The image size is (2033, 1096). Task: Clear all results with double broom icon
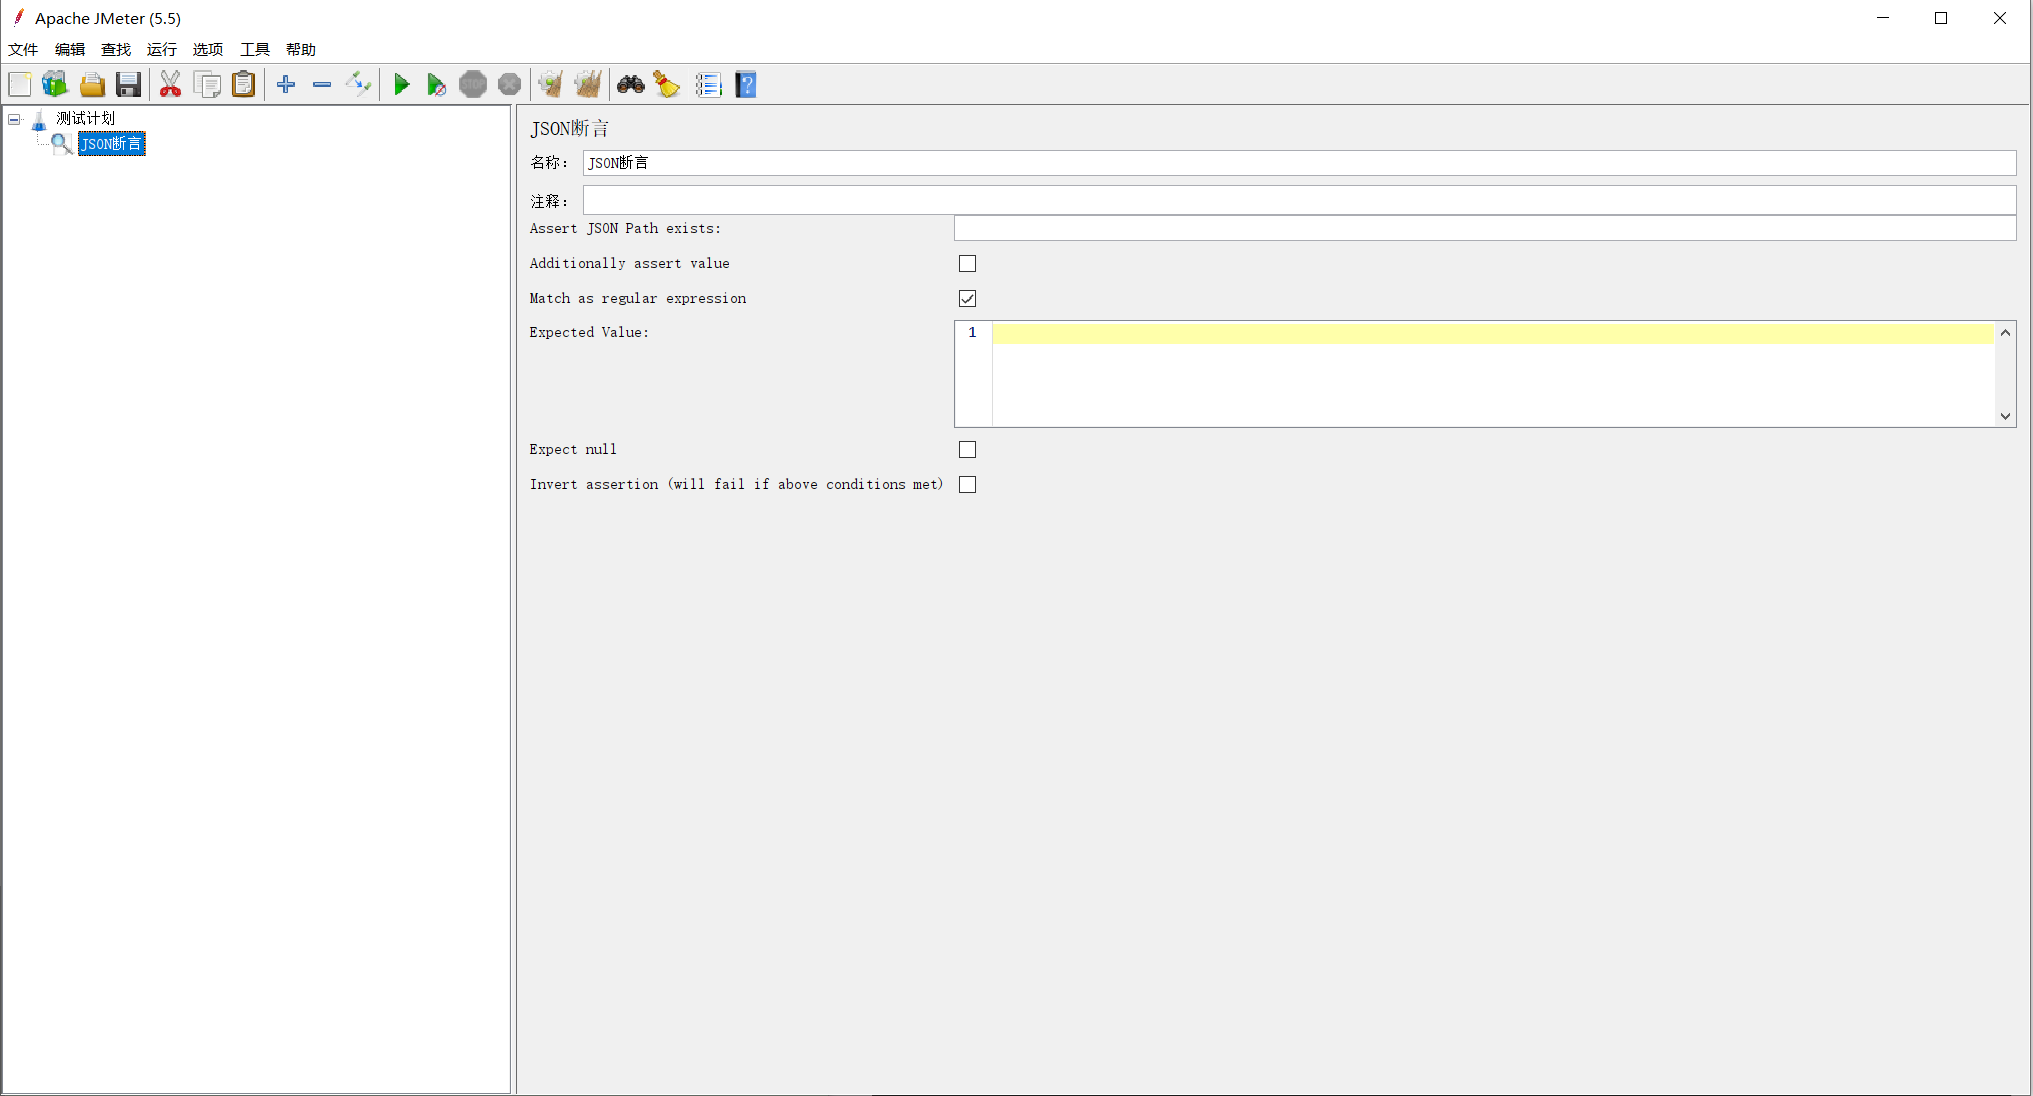[588, 85]
